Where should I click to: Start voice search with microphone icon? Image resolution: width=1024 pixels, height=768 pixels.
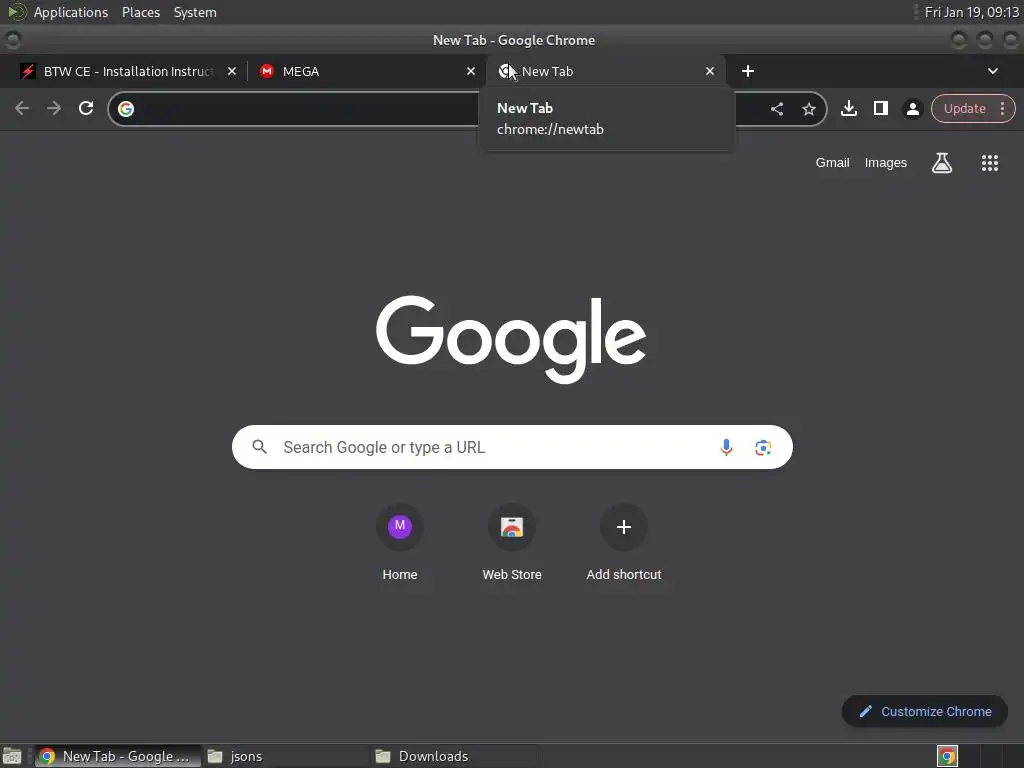tap(726, 447)
